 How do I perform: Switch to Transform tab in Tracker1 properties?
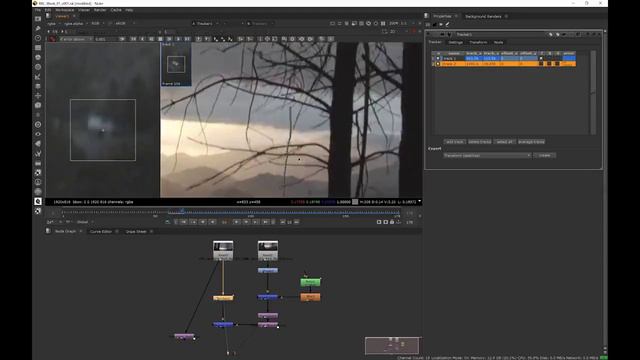[478, 42]
